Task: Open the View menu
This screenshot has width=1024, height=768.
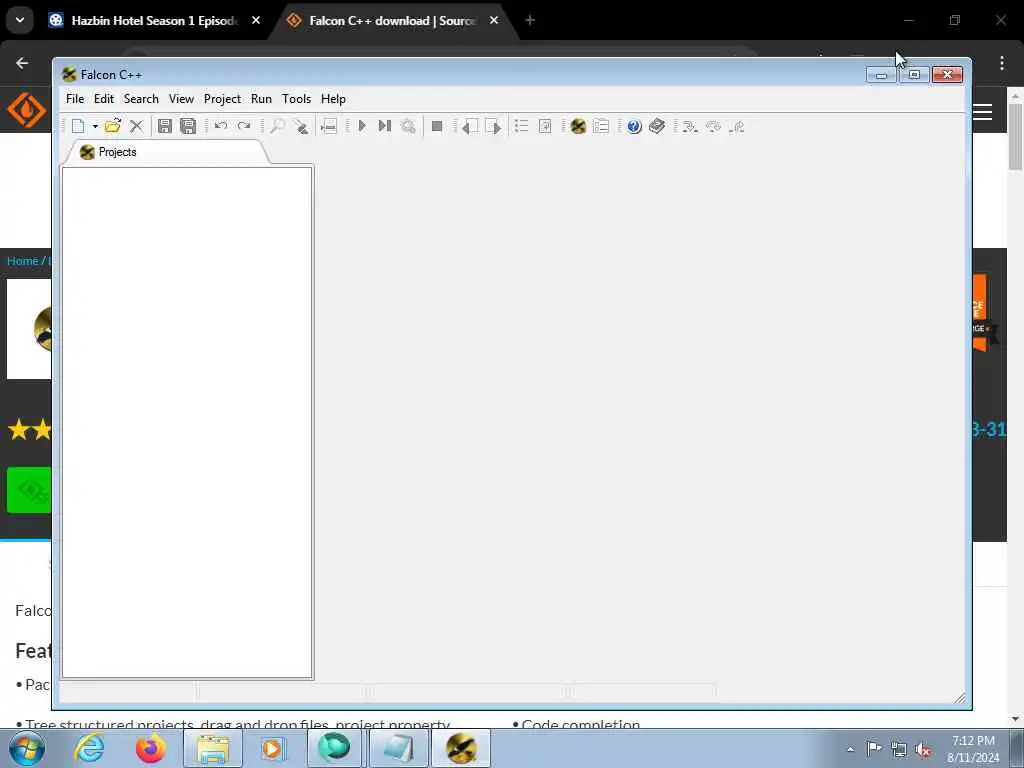Action: (181, 99)
